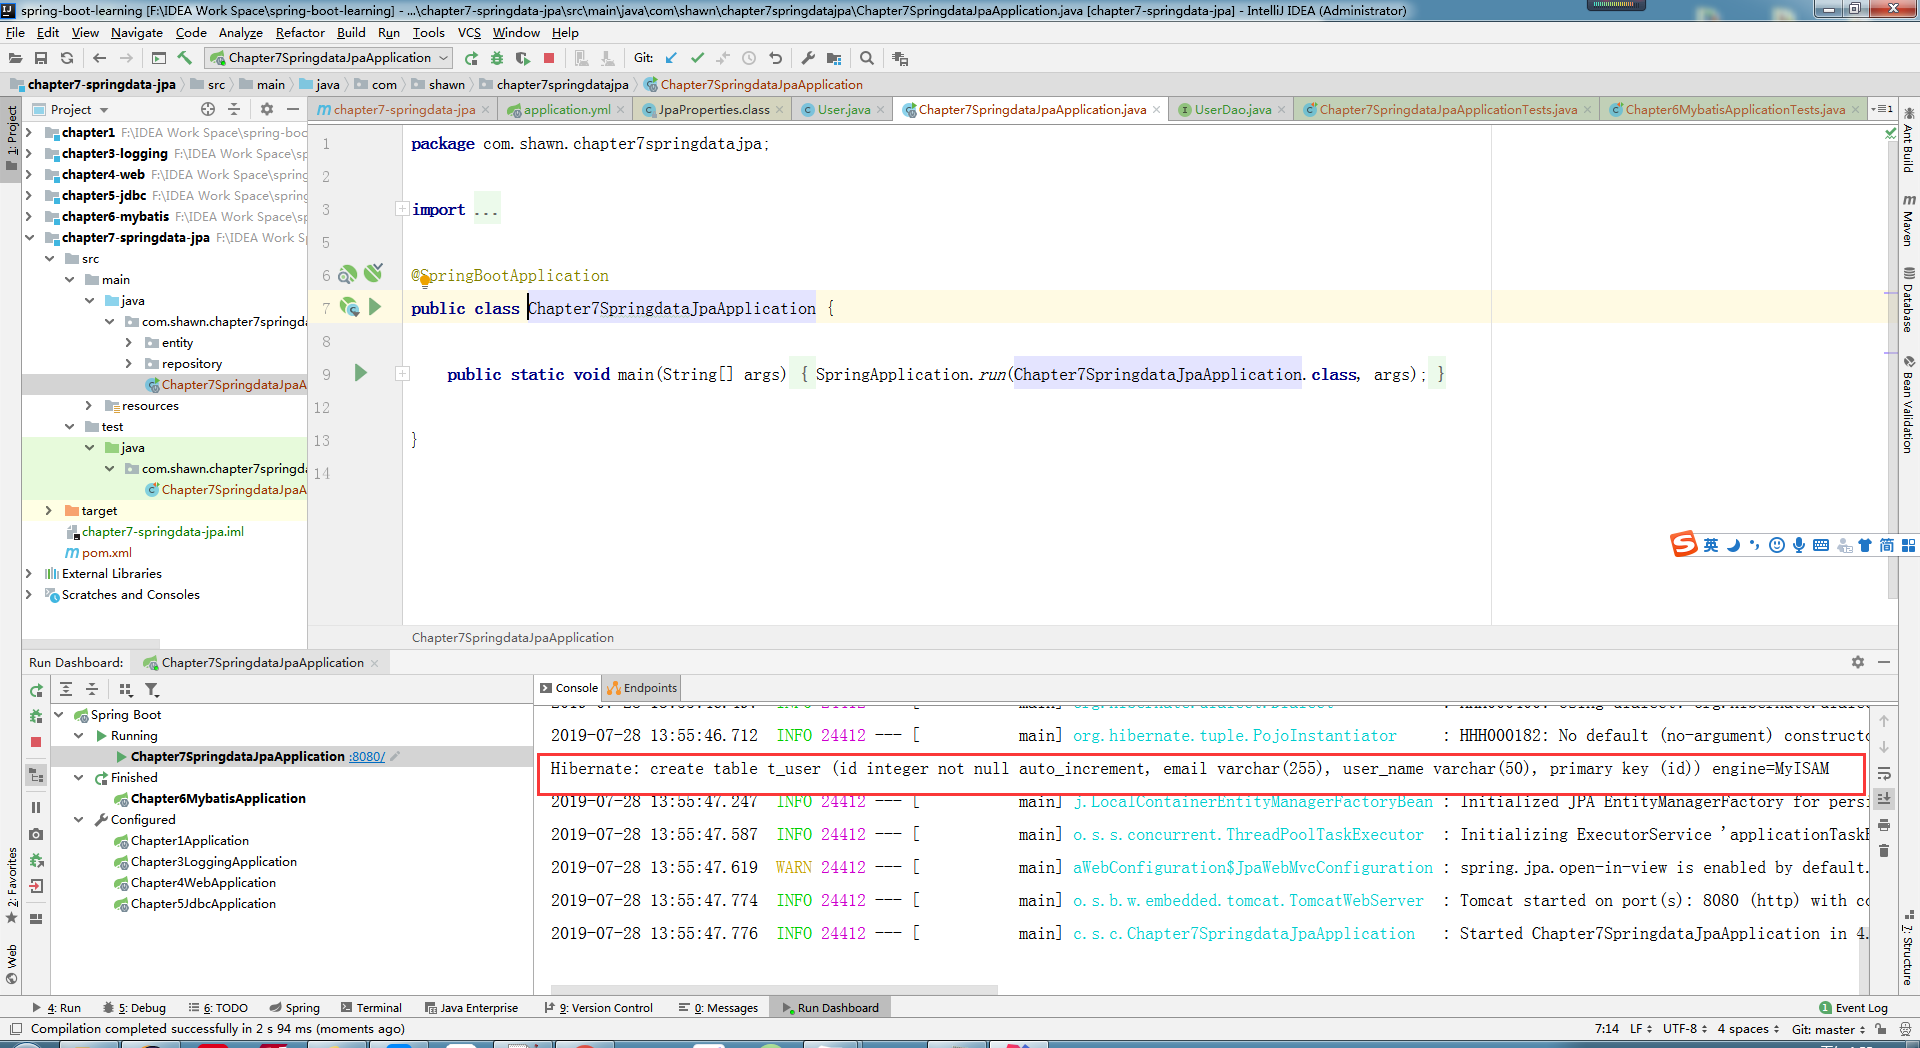Image resolution: width=1920 pixels, height=1048 pixels.
Task: Switch to the Endpoints tab
Action: tap(642, 688)
